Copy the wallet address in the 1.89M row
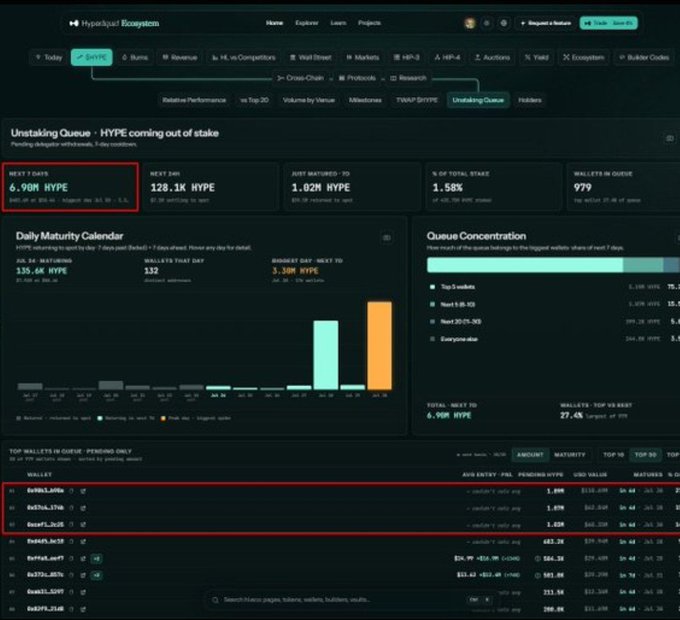The height and width of the screenshot is (620, 680). pos(71,491)
